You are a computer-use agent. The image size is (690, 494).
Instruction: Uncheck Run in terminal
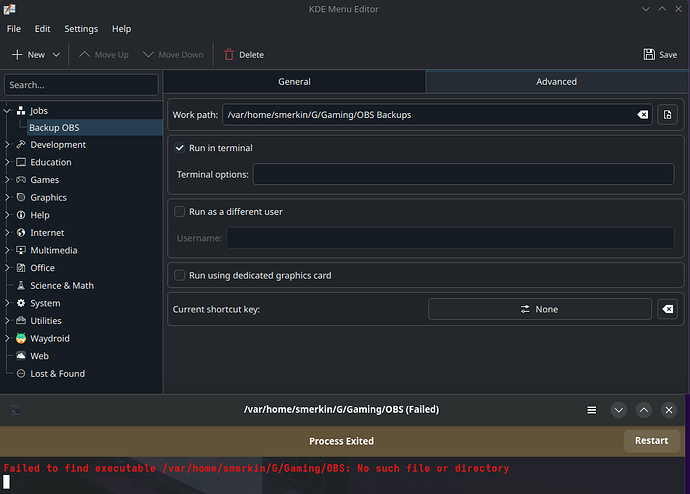180,148
